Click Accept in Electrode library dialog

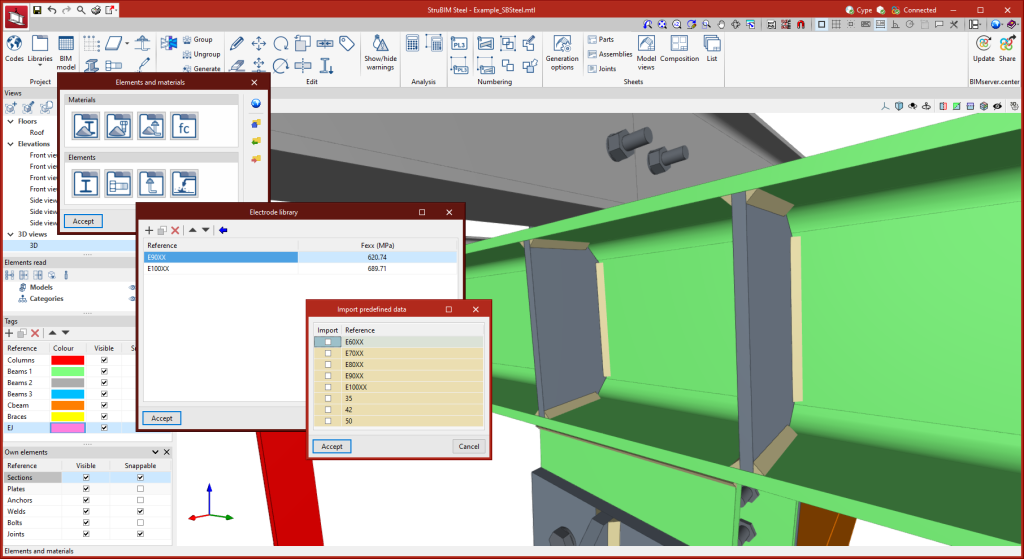(x=162, y=418)
